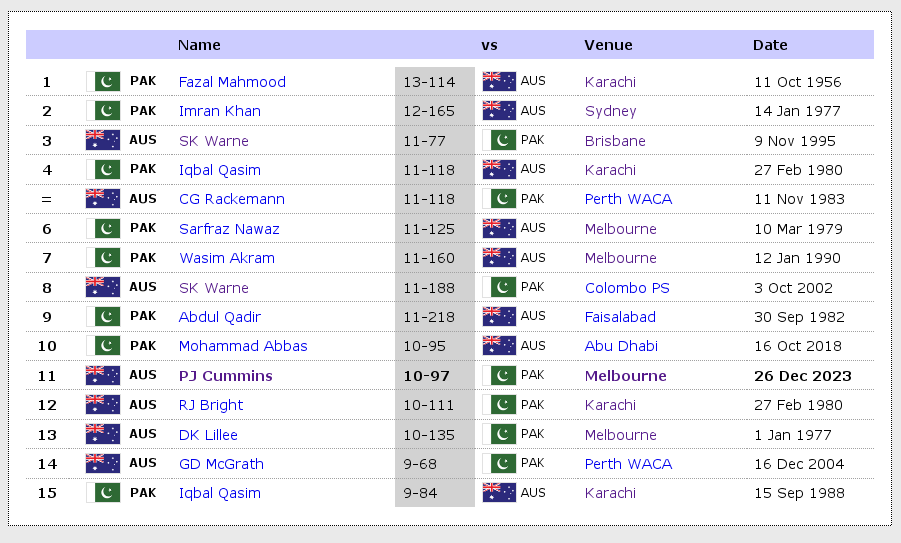The height and width of the screenshot is (543, 901).
Task: Open Karachi venue for 11 Oct 1956
Action: pos(610,82)
